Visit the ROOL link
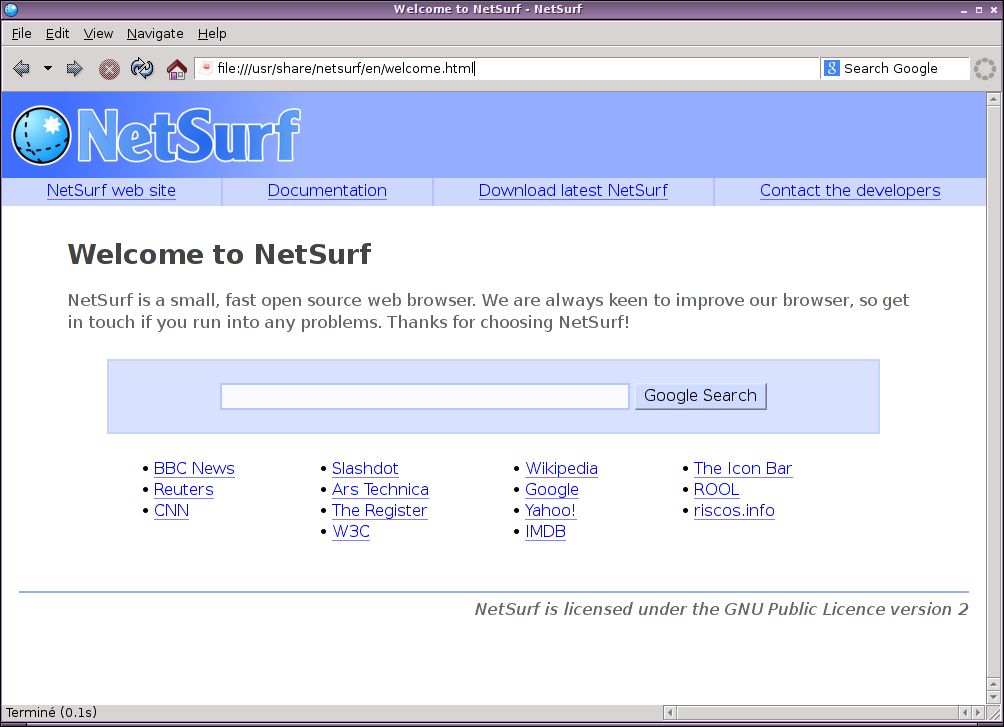 [x=717, y=489]
